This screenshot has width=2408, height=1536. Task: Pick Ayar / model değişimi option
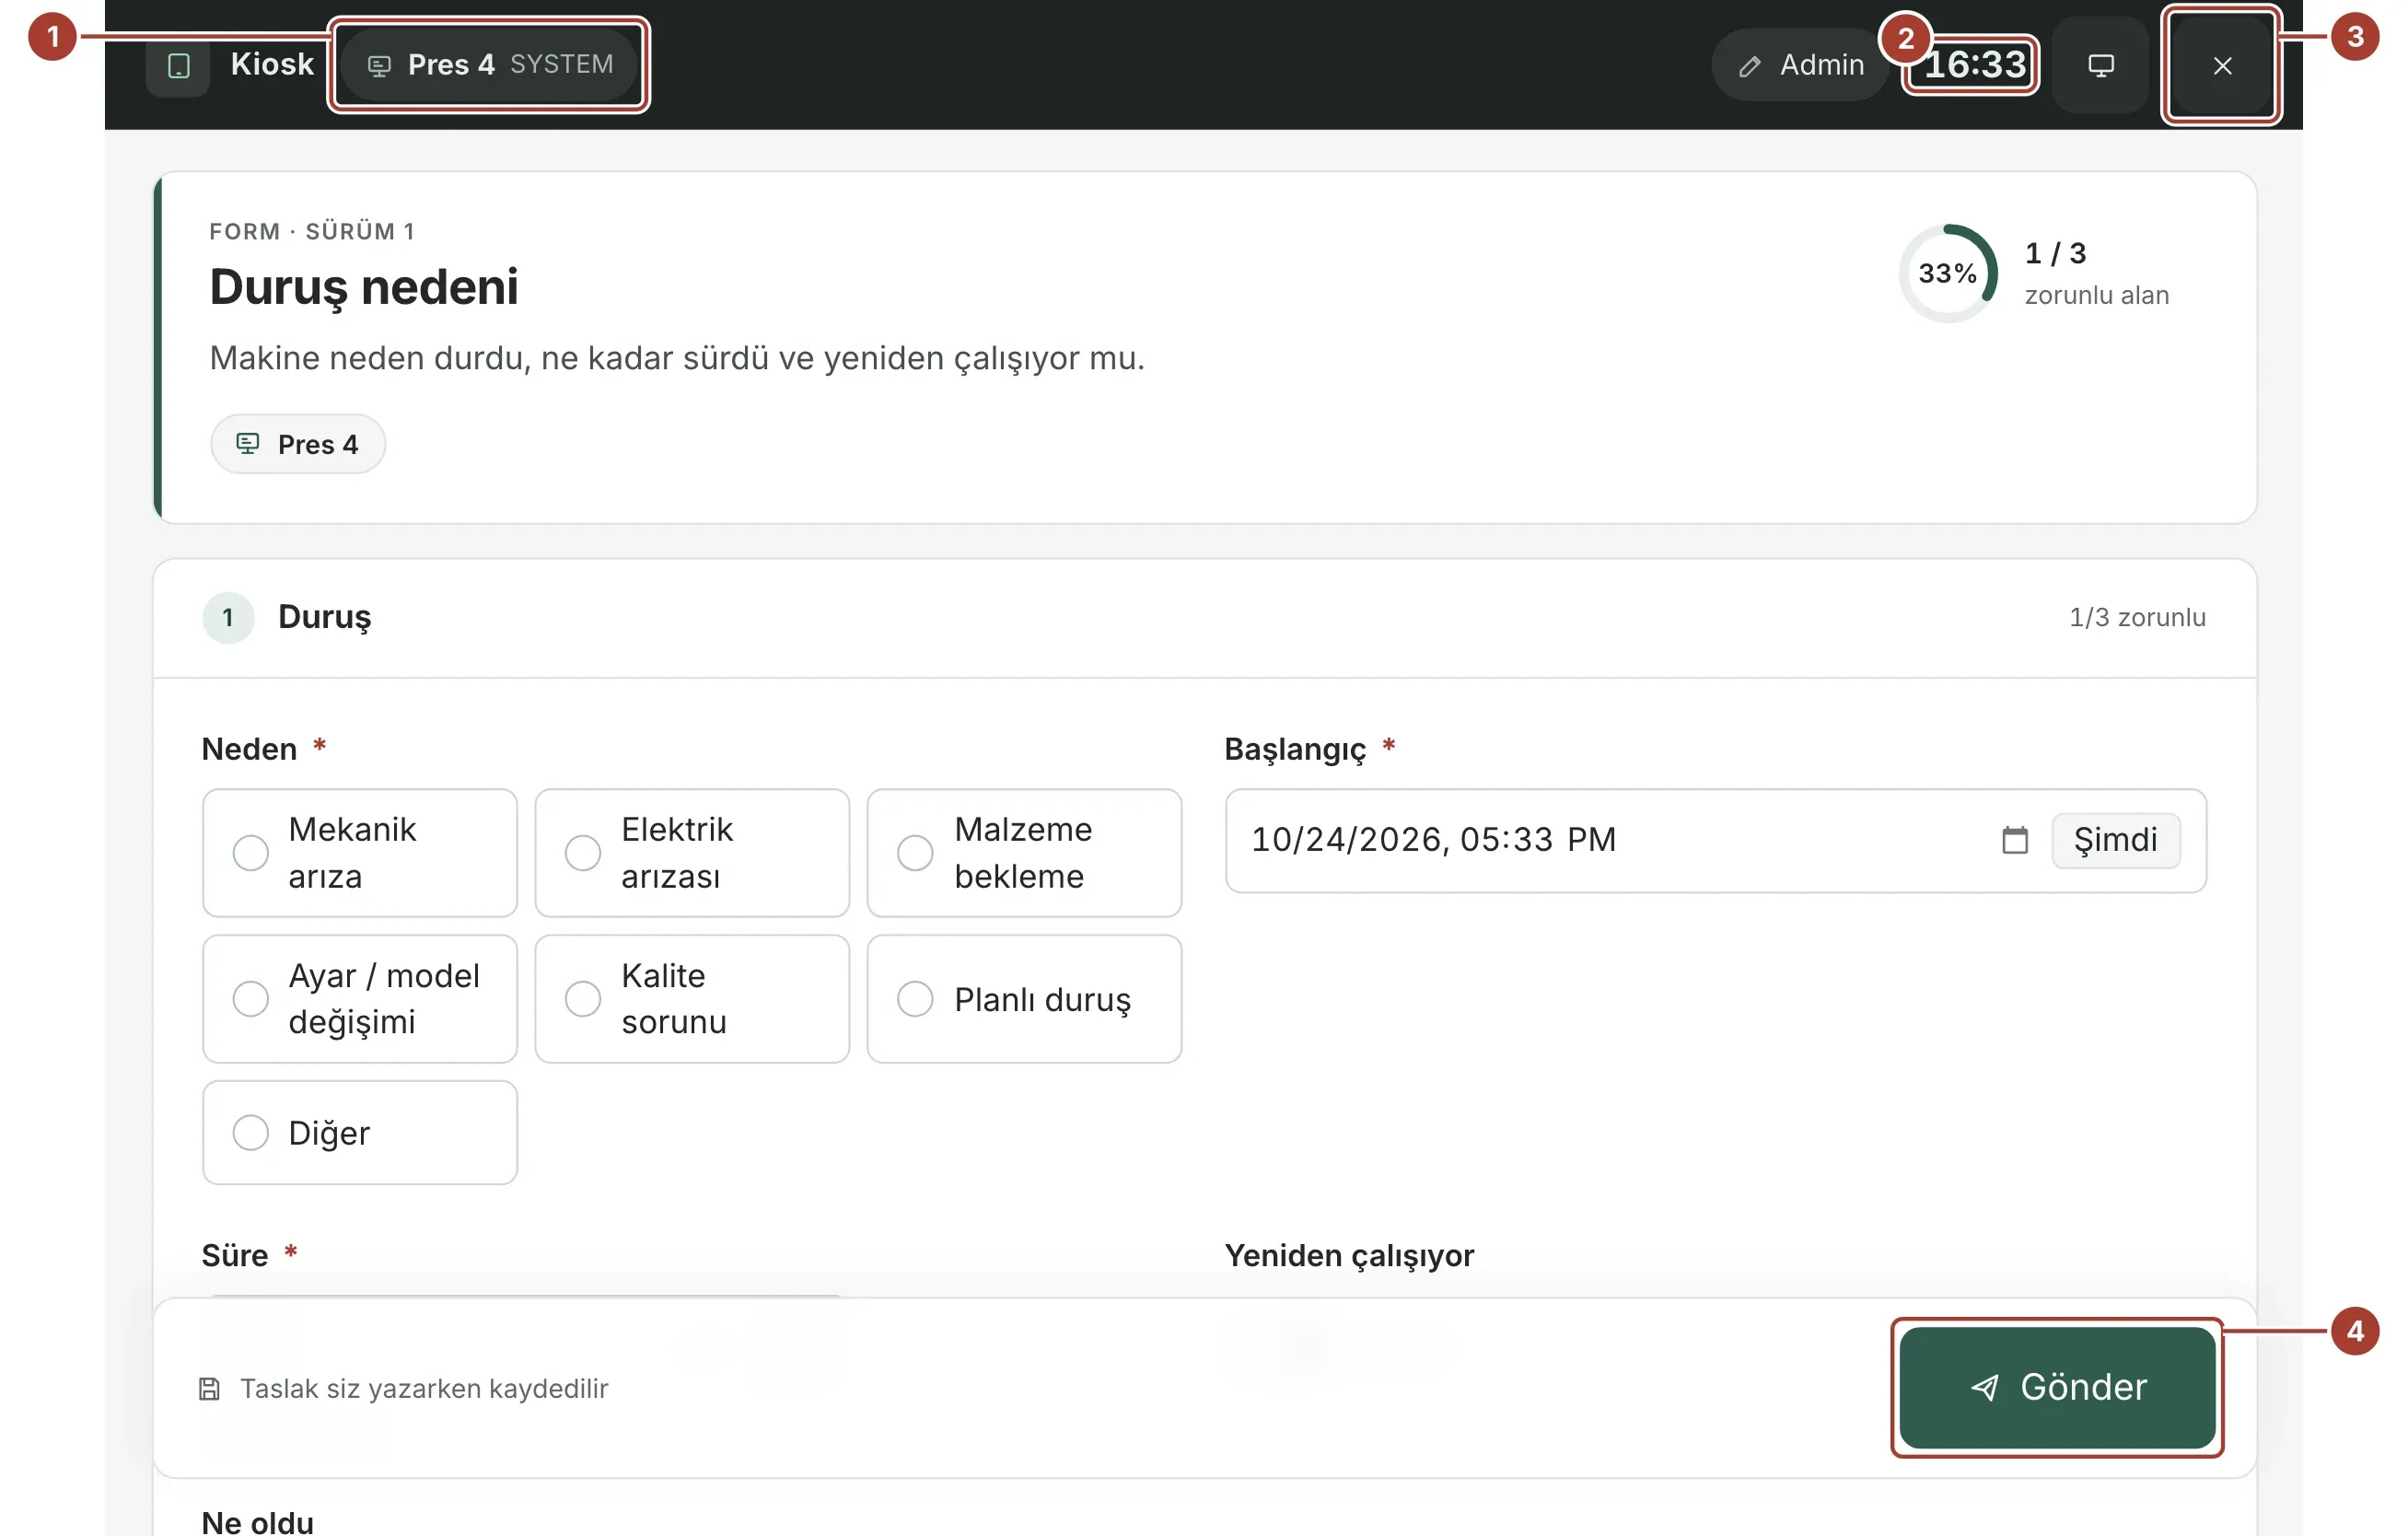[x=360, y=999]
